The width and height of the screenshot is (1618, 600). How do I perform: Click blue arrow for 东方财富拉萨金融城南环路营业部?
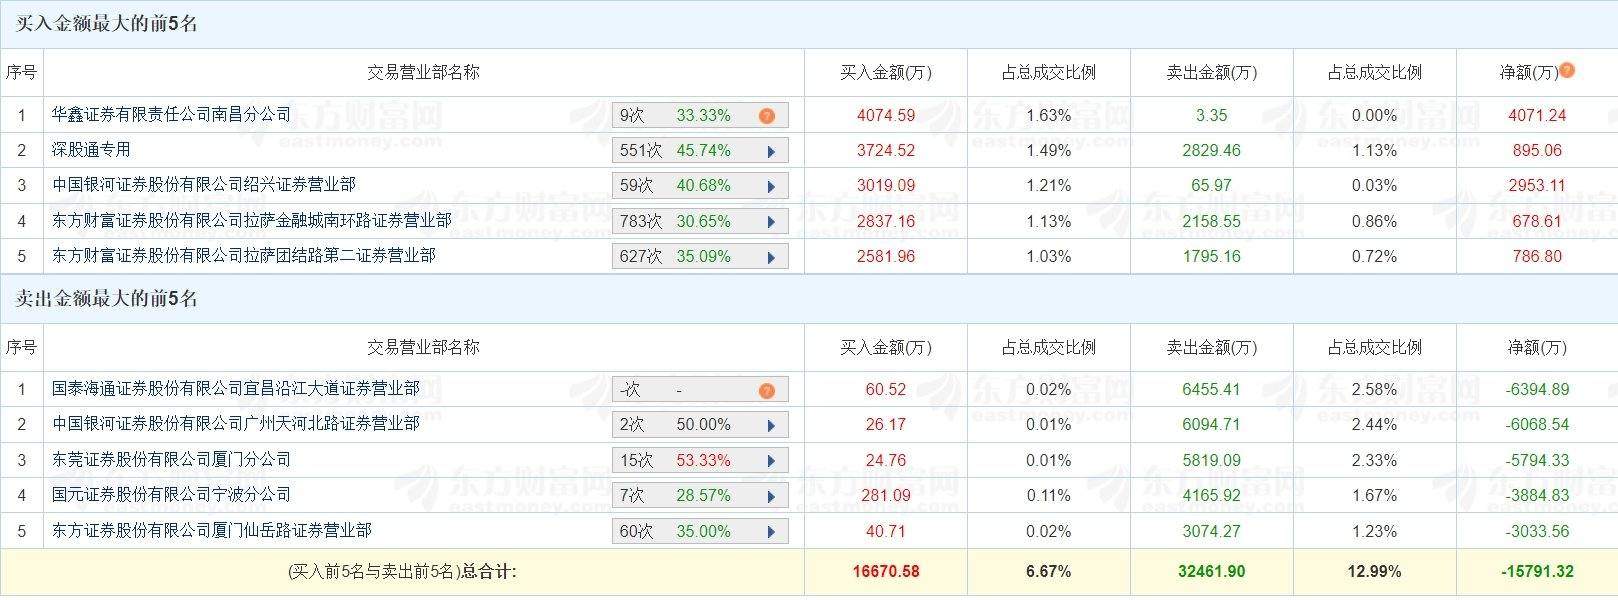coord(771,222)
